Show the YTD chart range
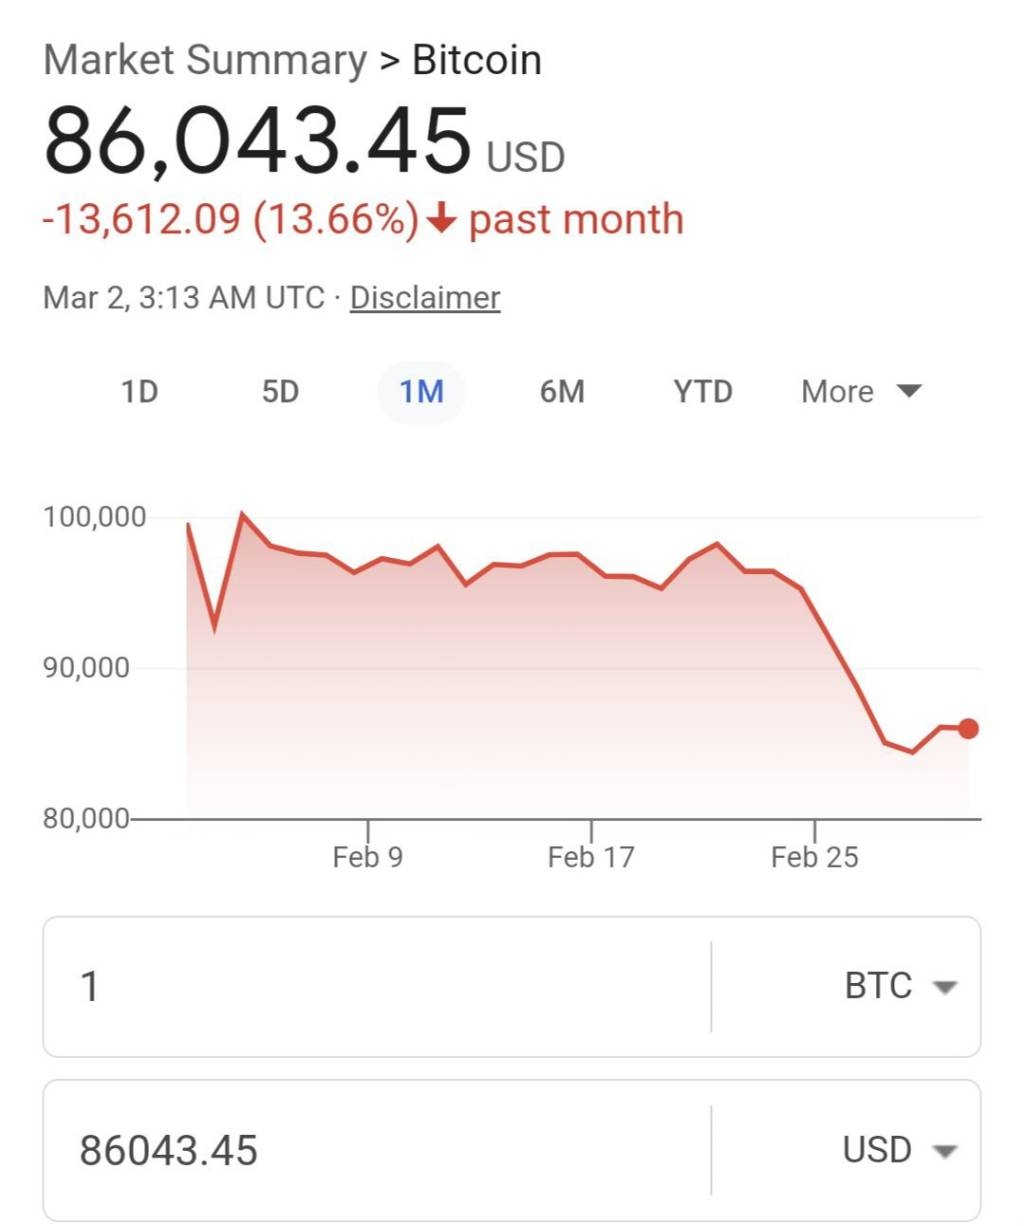1024x1226 pixels. (703, 391)
